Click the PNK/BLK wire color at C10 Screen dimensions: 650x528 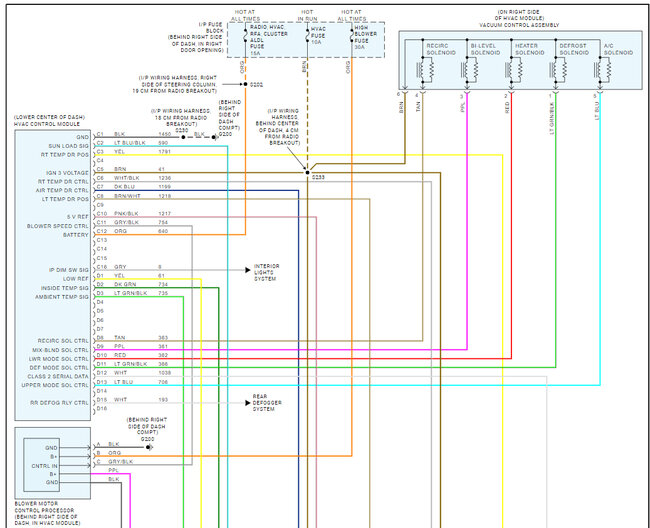[126, 214]
